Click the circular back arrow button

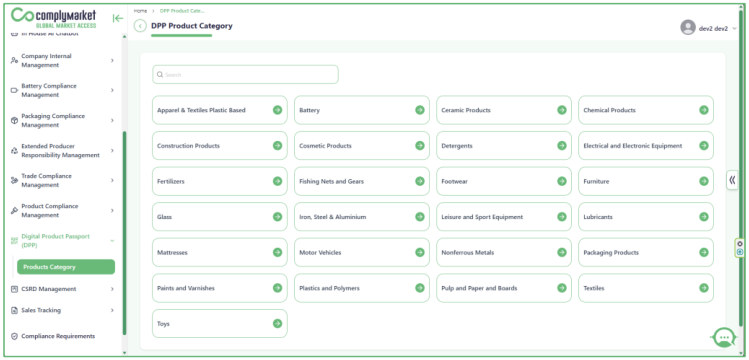tap(140, 26)
